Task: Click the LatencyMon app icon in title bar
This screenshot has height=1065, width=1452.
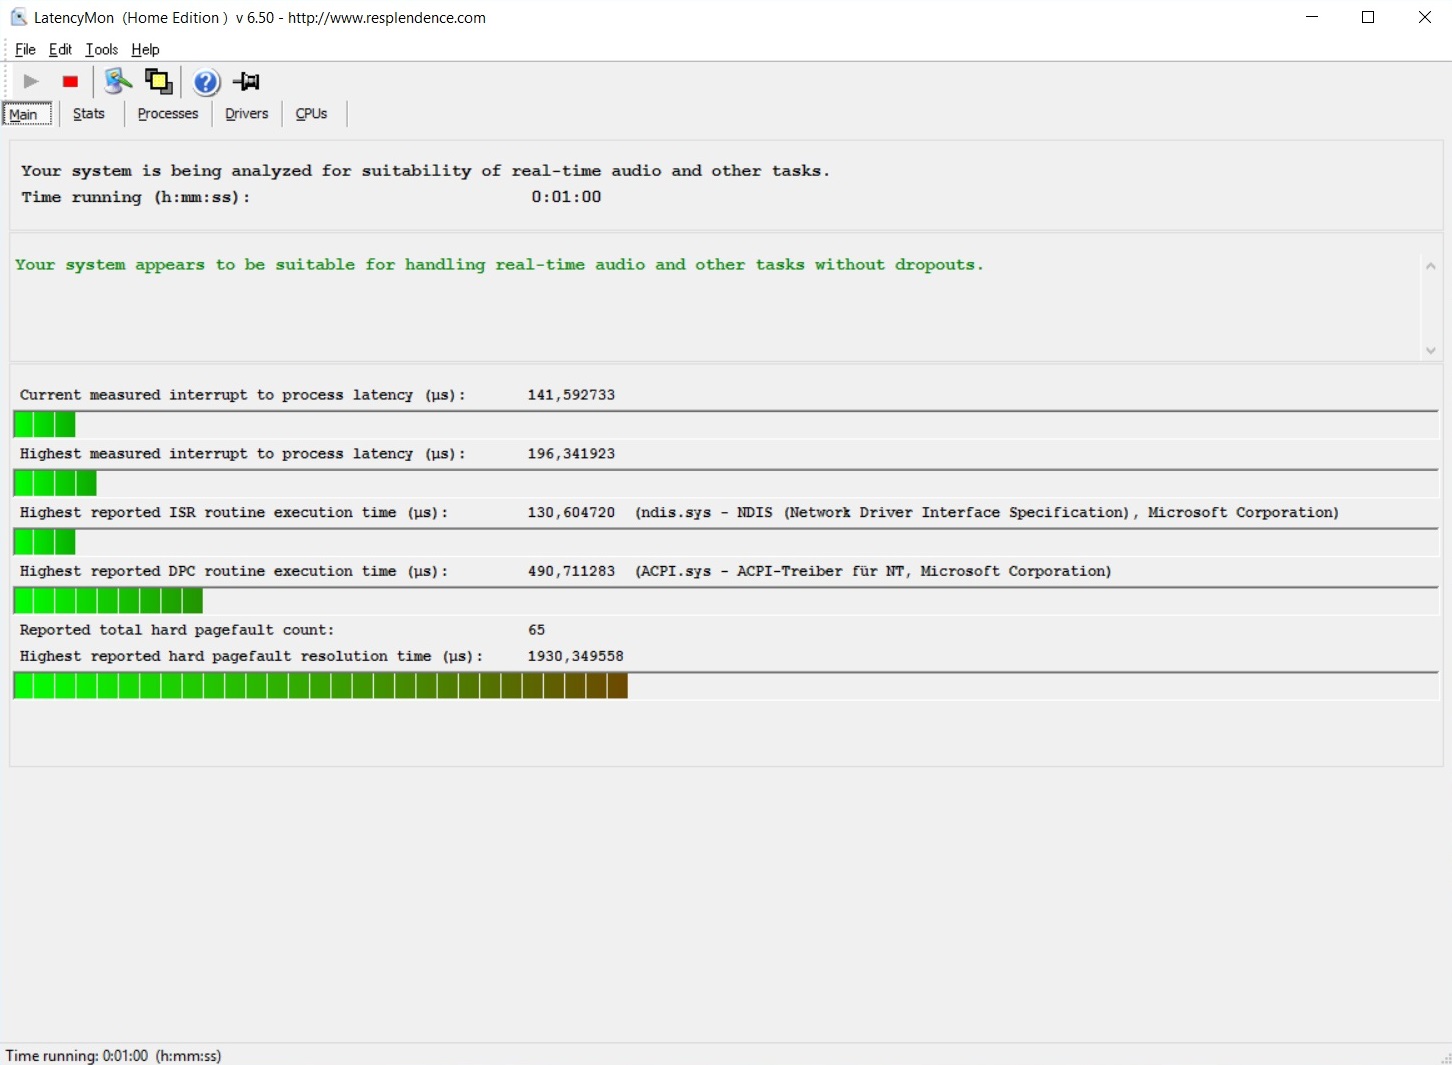Action: coord(18,18)
